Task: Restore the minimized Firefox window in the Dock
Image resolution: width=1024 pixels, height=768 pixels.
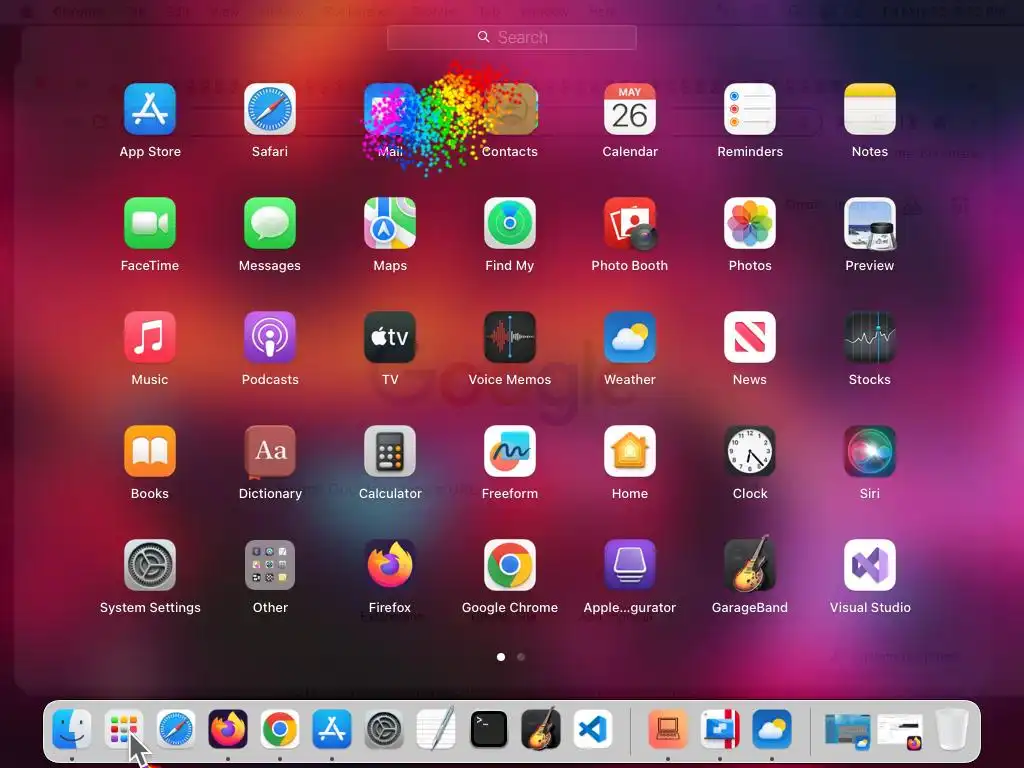Action: coord(901,731)
